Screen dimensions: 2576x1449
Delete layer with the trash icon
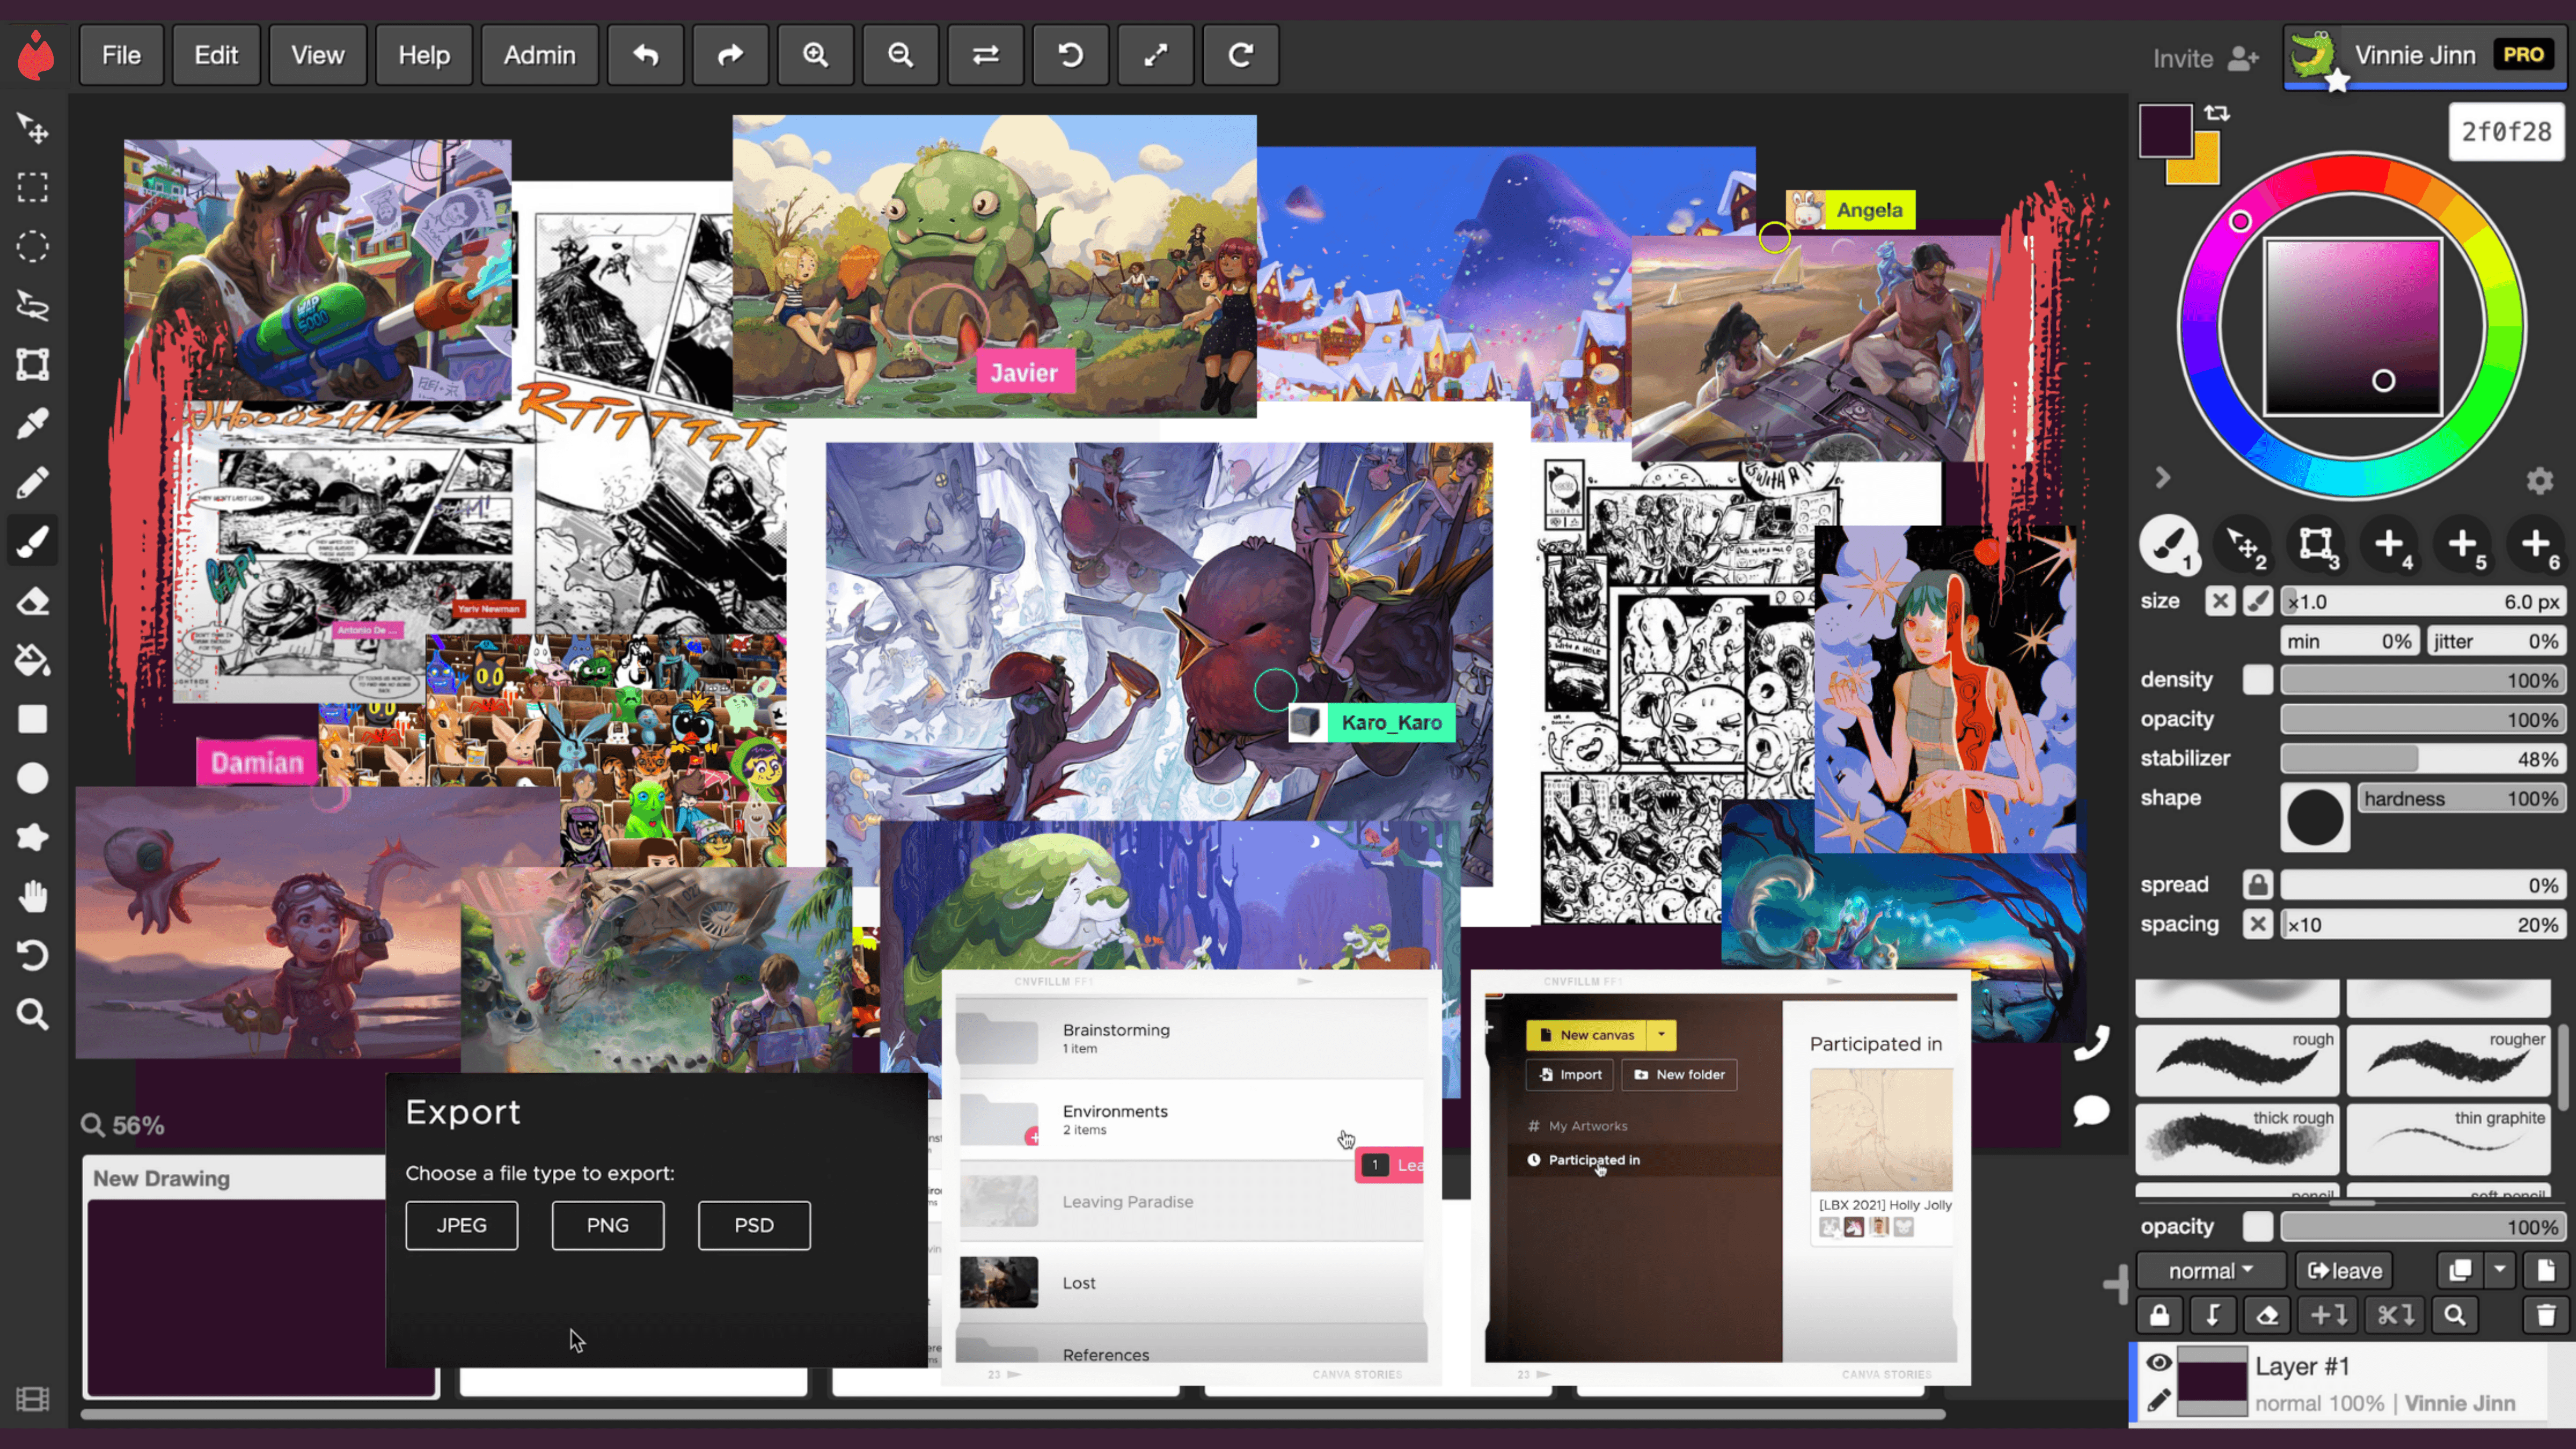[2545, 1315]
